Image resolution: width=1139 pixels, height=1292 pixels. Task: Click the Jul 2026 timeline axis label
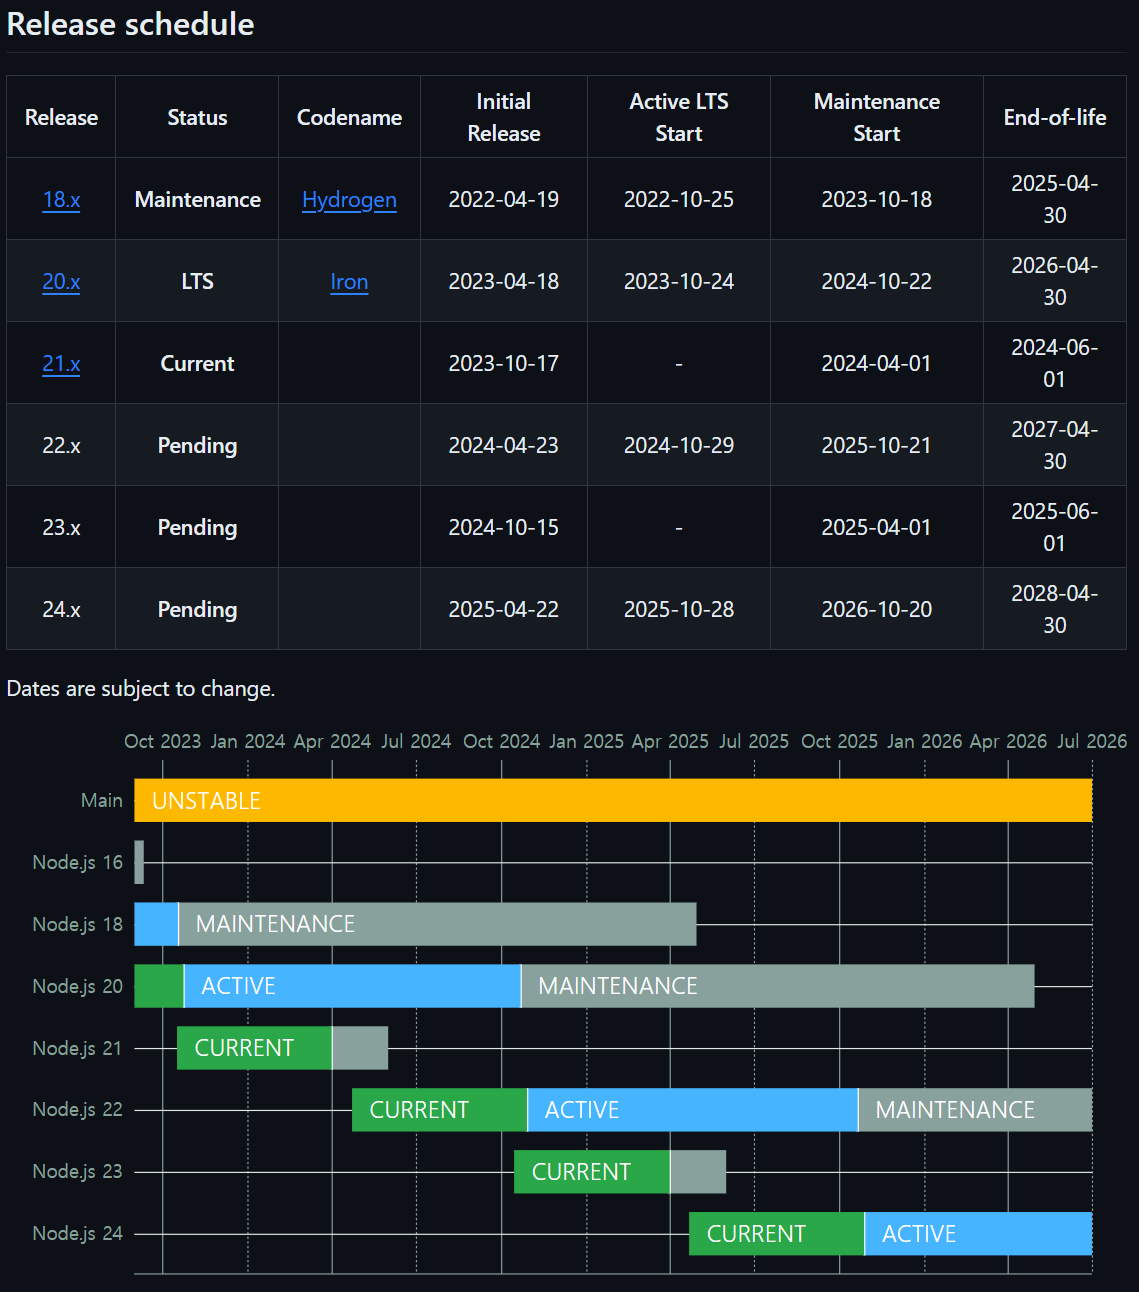(1092, 741)
